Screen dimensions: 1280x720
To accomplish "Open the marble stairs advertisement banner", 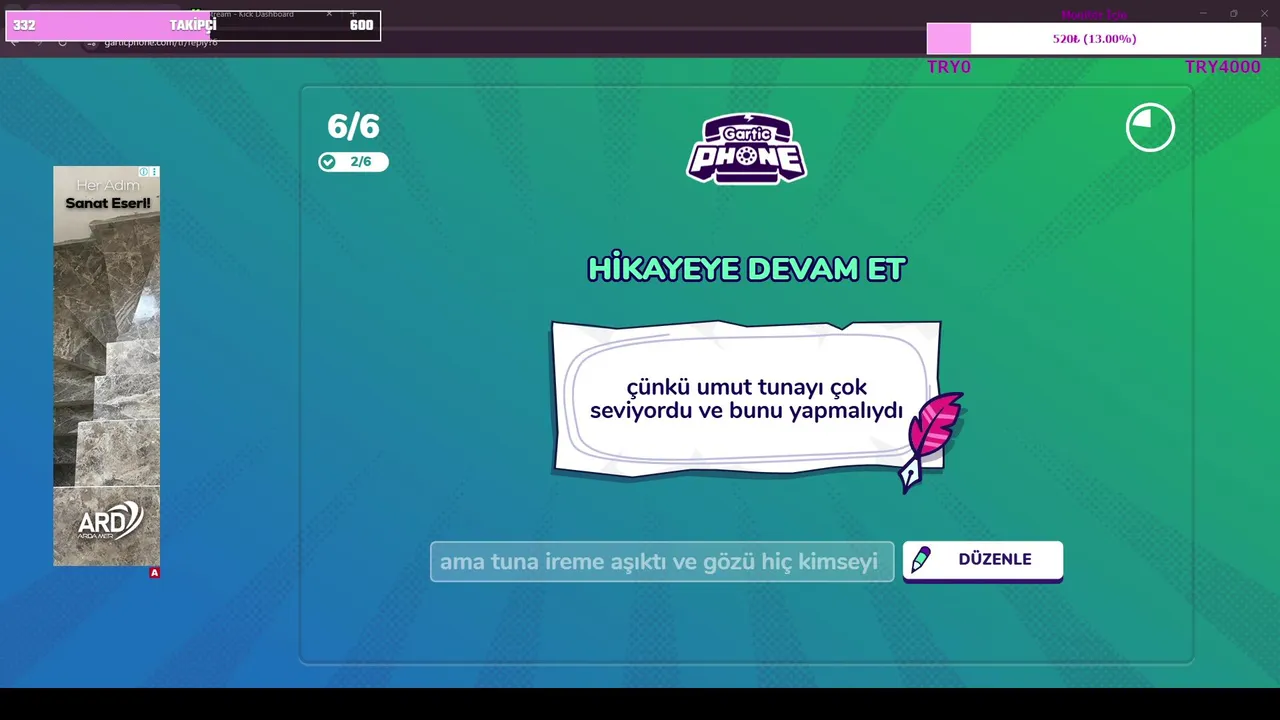I will [106, 366].
